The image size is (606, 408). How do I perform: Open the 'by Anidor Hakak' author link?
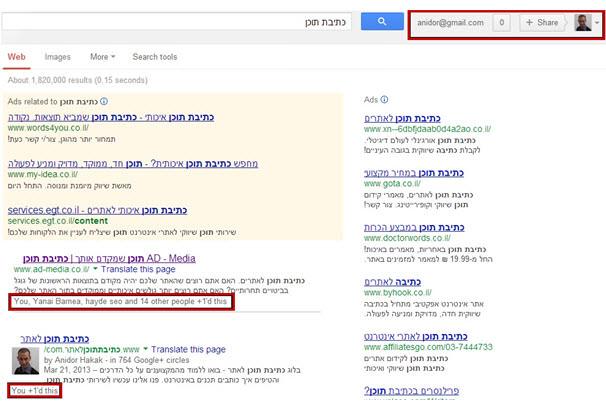tap(73, 360)
